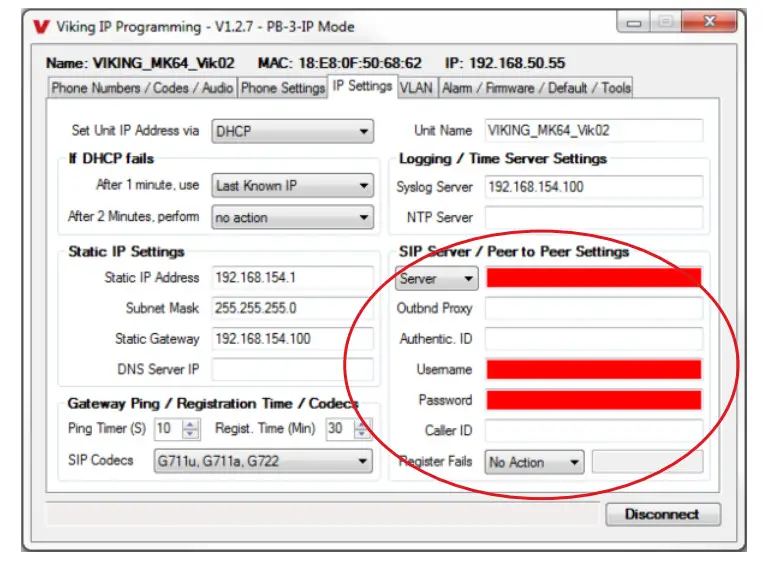
Task: Click the Unit Name input field
Action: 594,131
